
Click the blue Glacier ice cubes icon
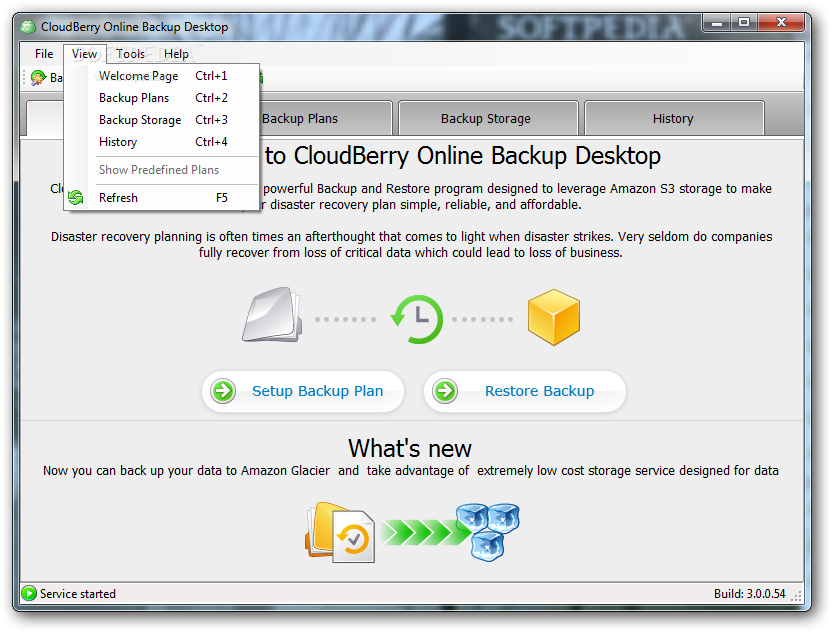pos(488,531)
